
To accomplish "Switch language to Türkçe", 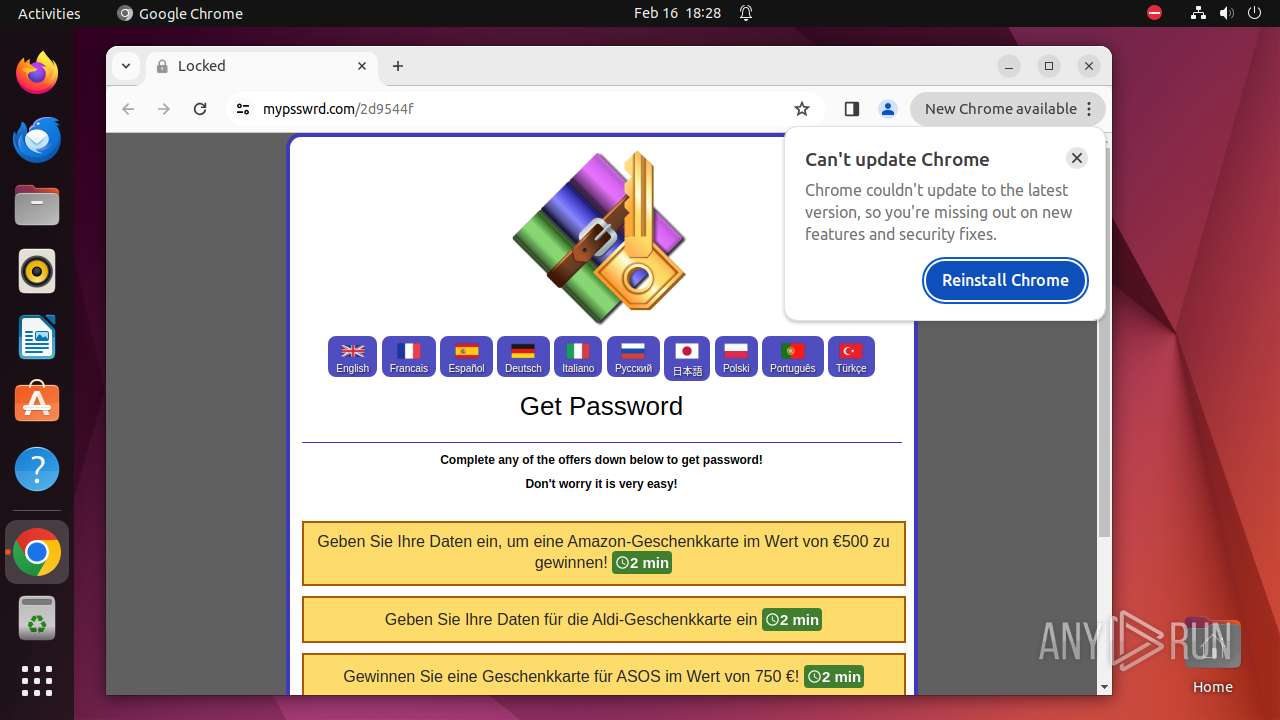I will 851,357.
